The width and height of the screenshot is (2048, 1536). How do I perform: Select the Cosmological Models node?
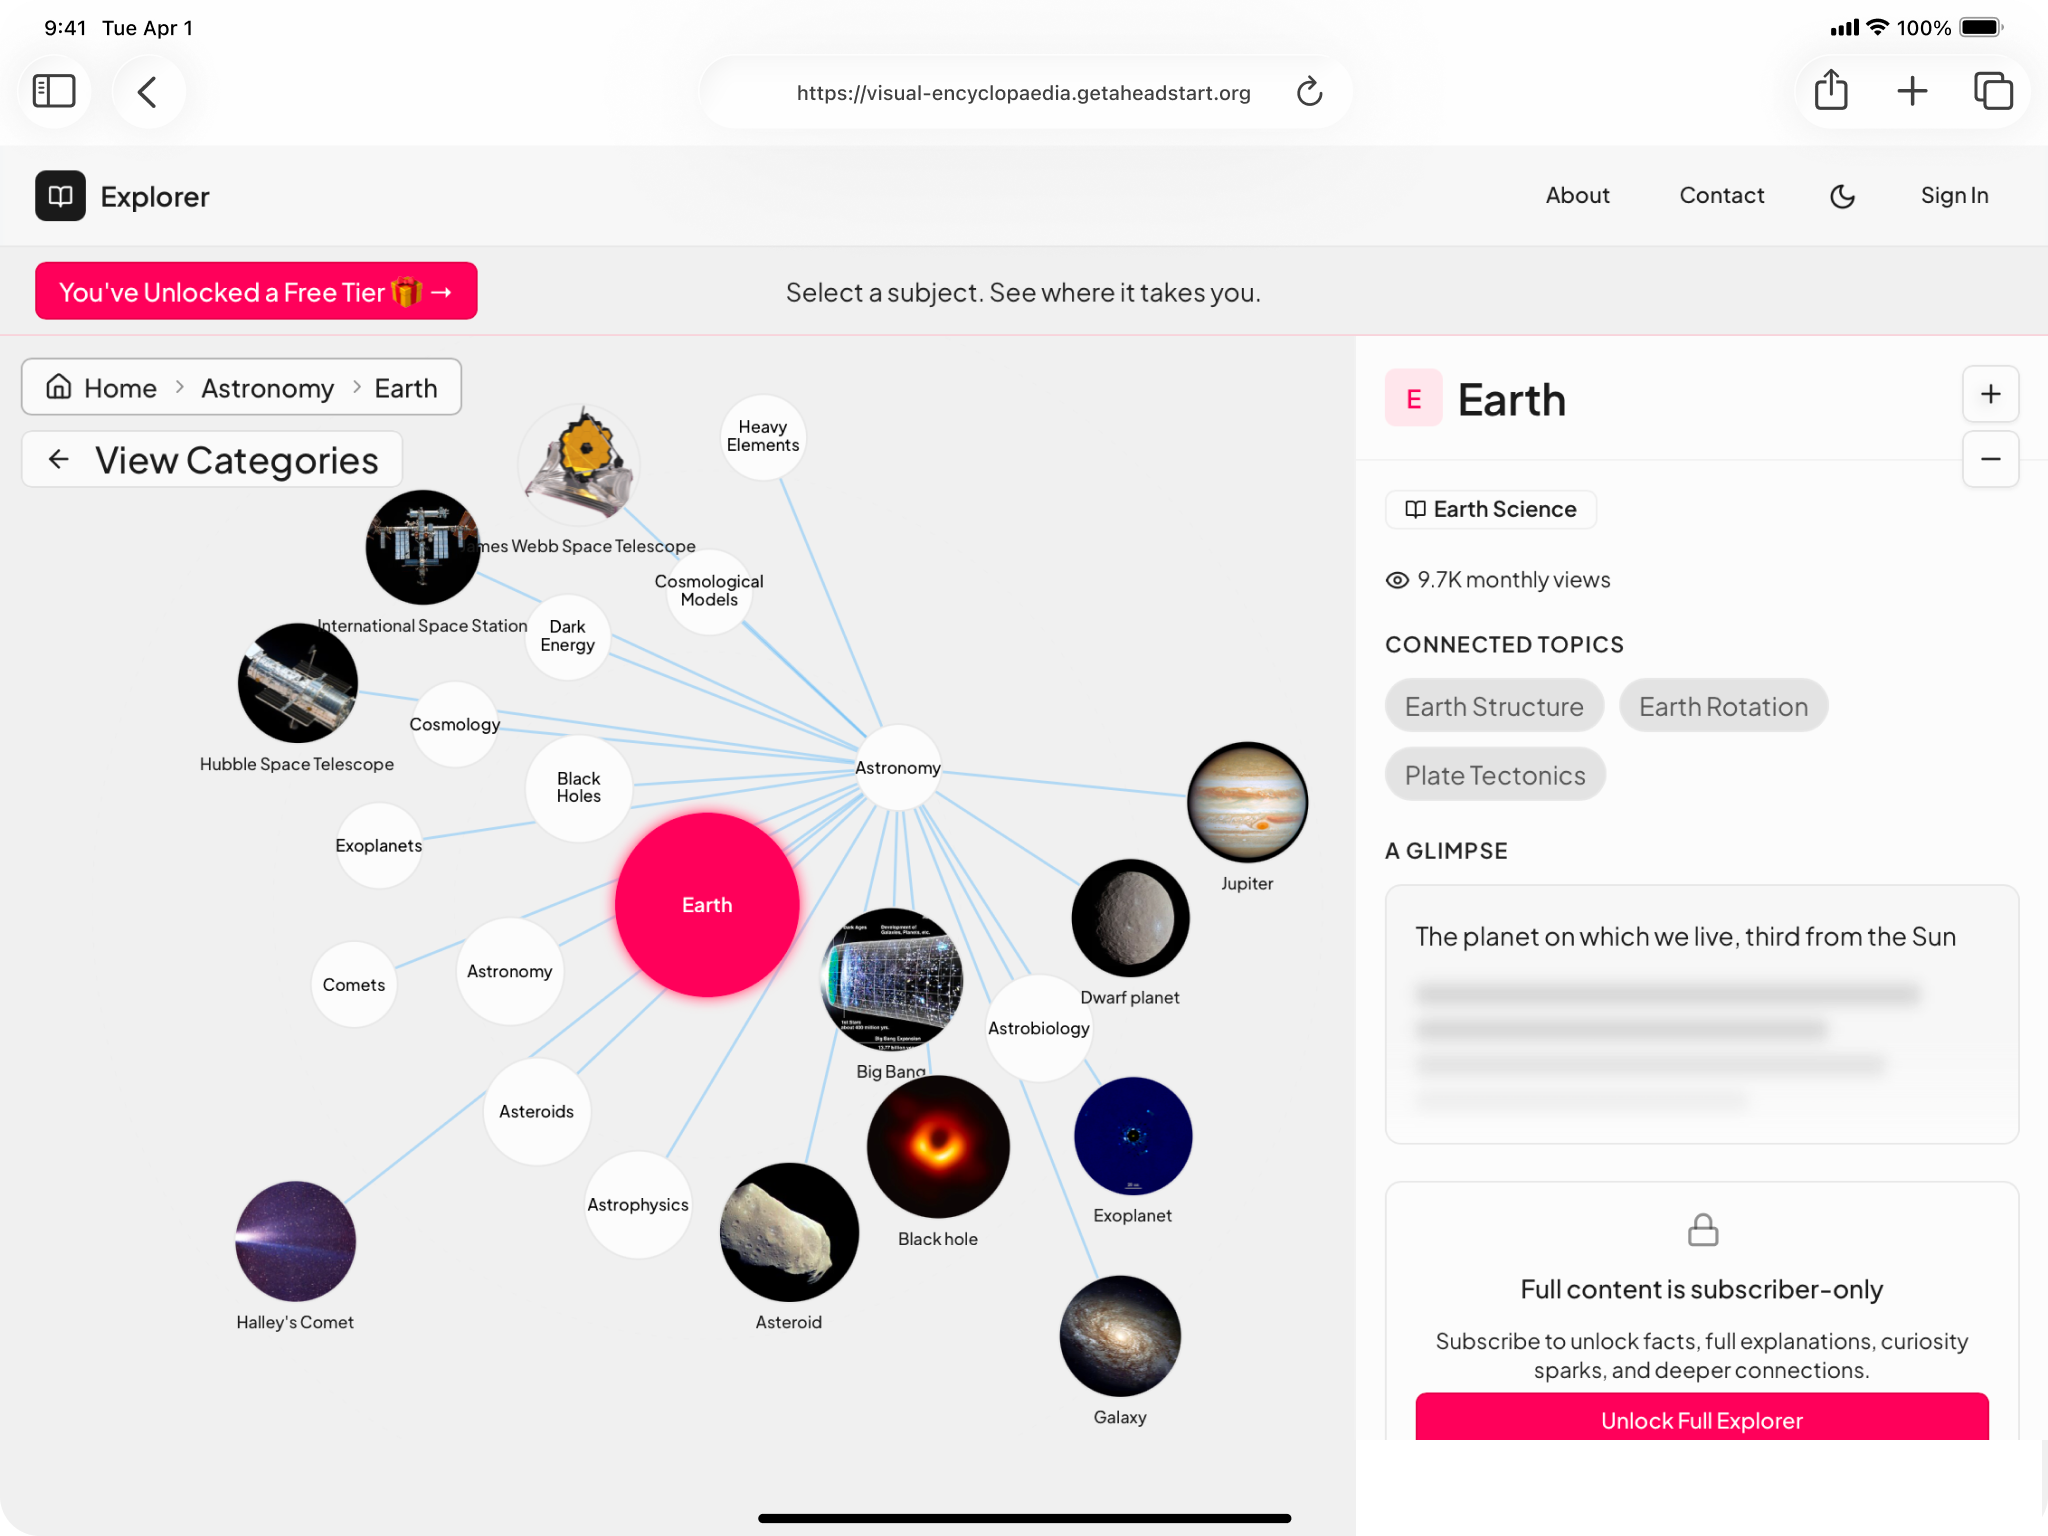point(709,591)
